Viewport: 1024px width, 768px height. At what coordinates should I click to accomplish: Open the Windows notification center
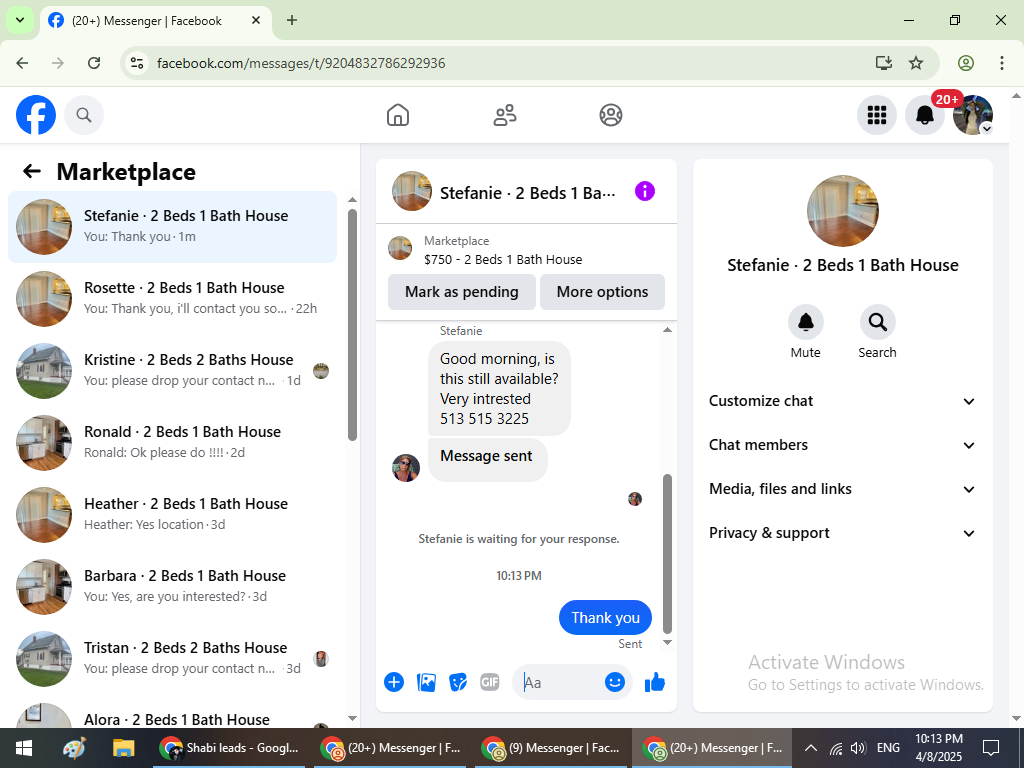(x=991, y=748)
